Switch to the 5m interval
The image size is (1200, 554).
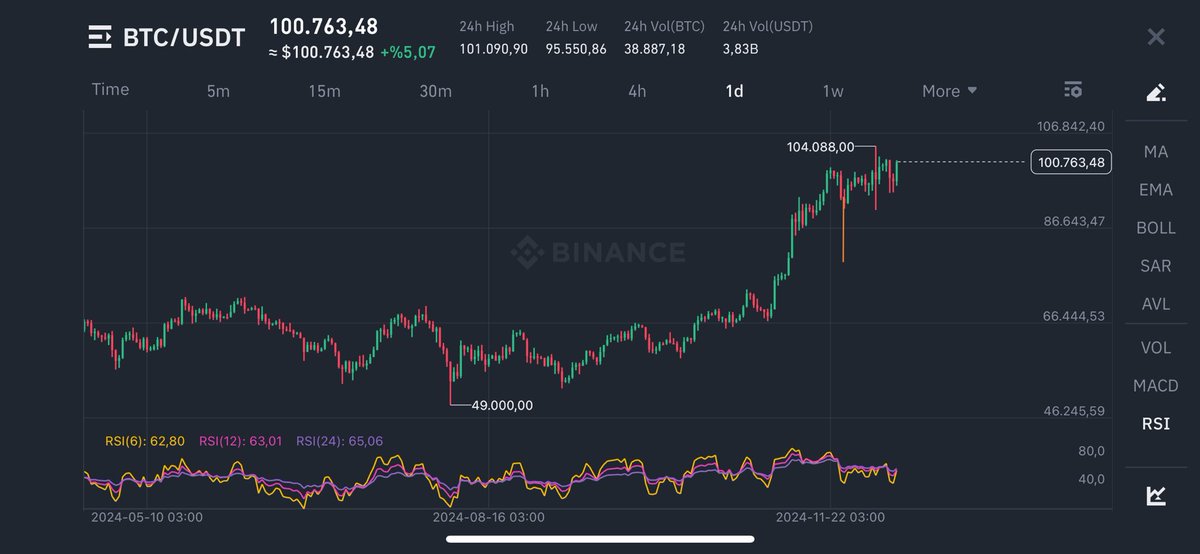(218, 91)
